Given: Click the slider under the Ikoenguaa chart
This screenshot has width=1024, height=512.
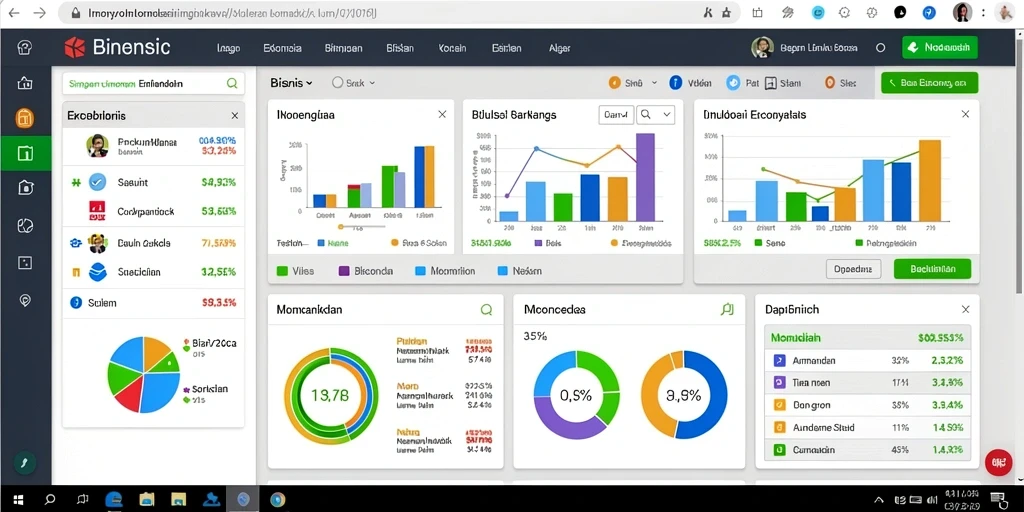Looking at the screenshot, I should click(x=362, y=227).
